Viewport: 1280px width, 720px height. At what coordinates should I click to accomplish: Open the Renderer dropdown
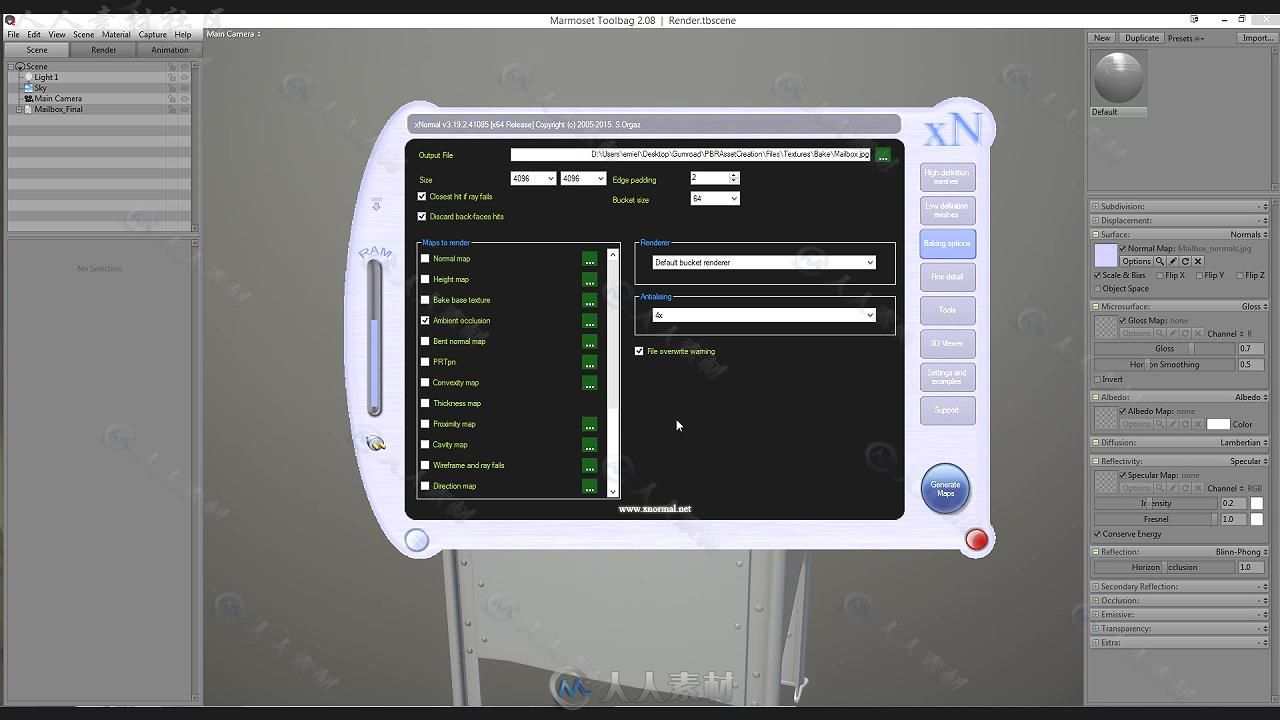(x=765, y=263)
